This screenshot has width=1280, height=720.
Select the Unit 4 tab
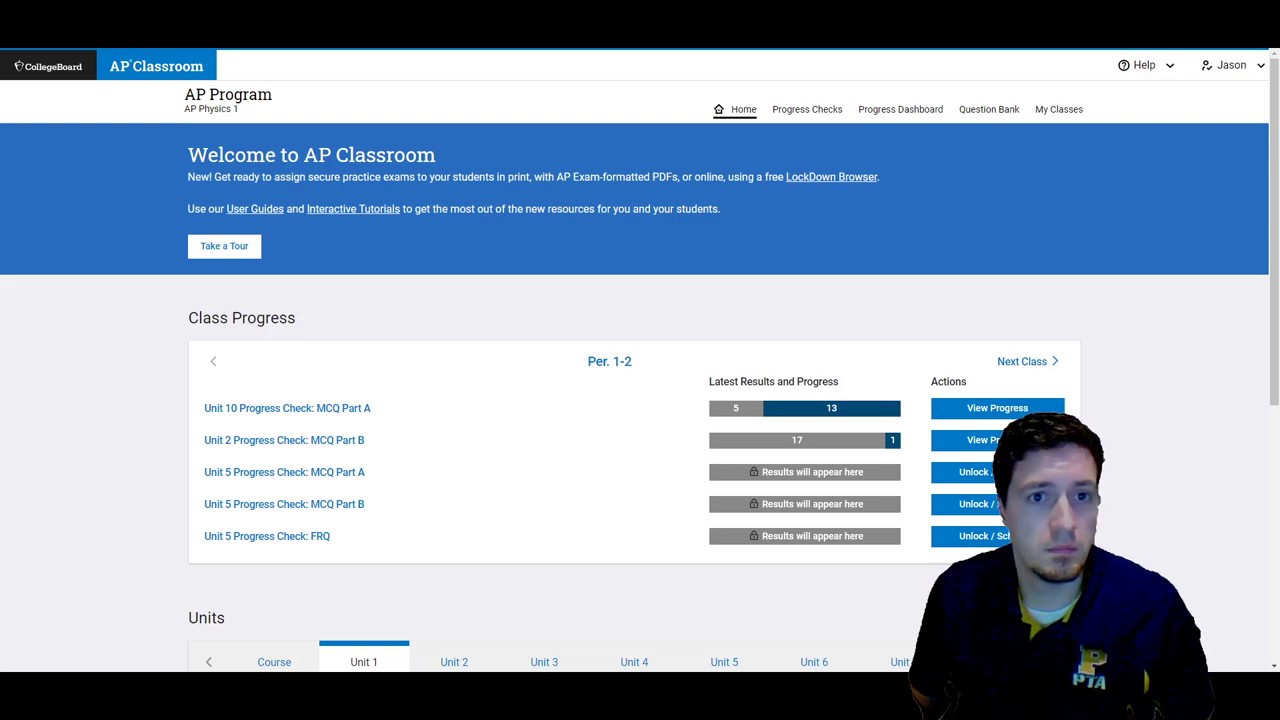coord(634,662)
